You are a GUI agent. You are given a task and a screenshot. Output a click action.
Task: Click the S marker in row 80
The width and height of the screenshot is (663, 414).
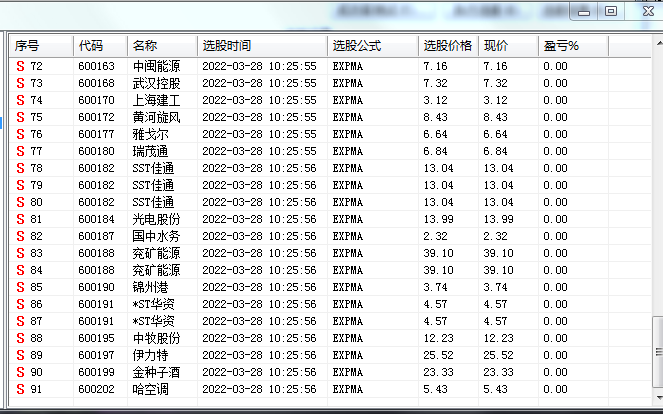coord(20,202)
